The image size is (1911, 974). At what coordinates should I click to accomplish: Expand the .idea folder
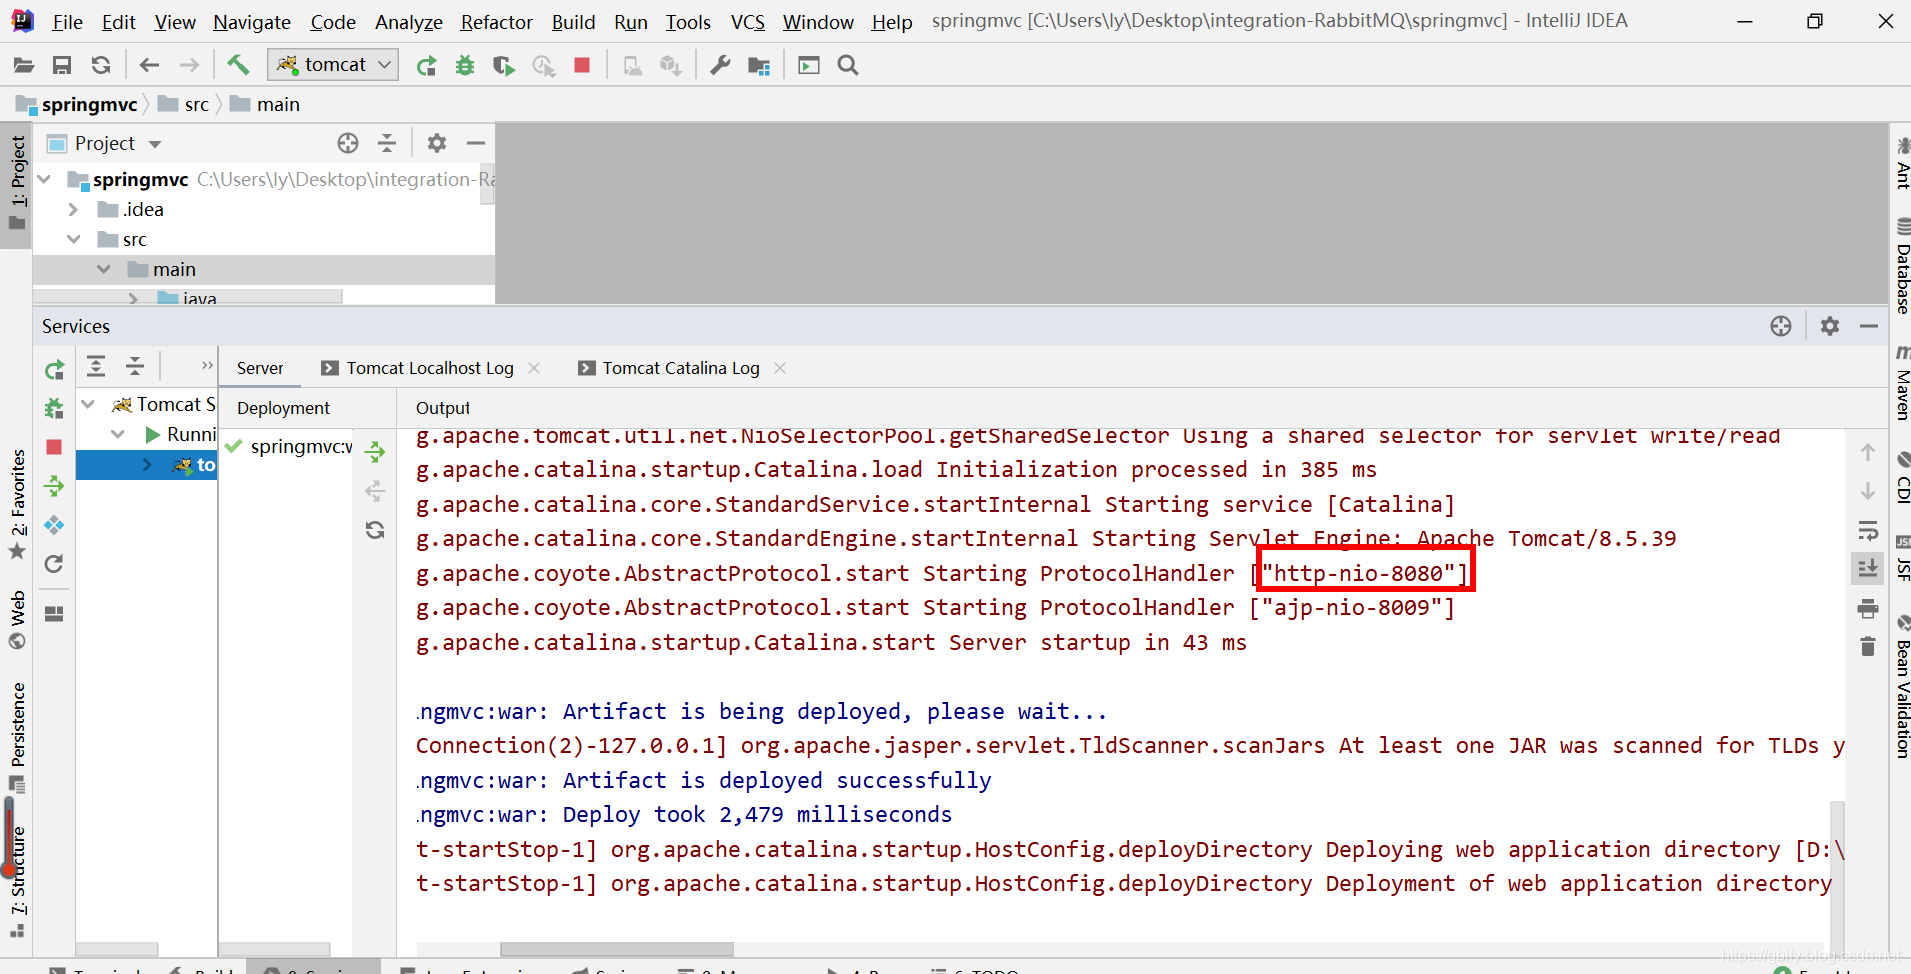73,209
